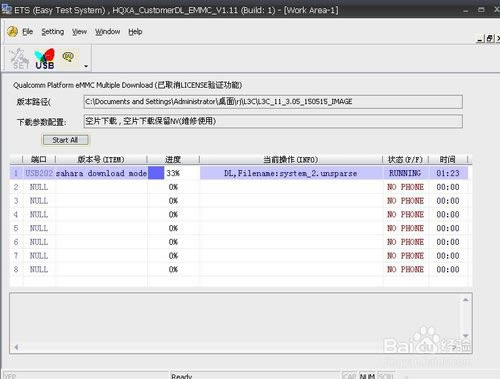Click the DL,Filename:system_2.unsparse cell
Image resolution: width=500 pixels, height=379 pixels.
[291, 173]
